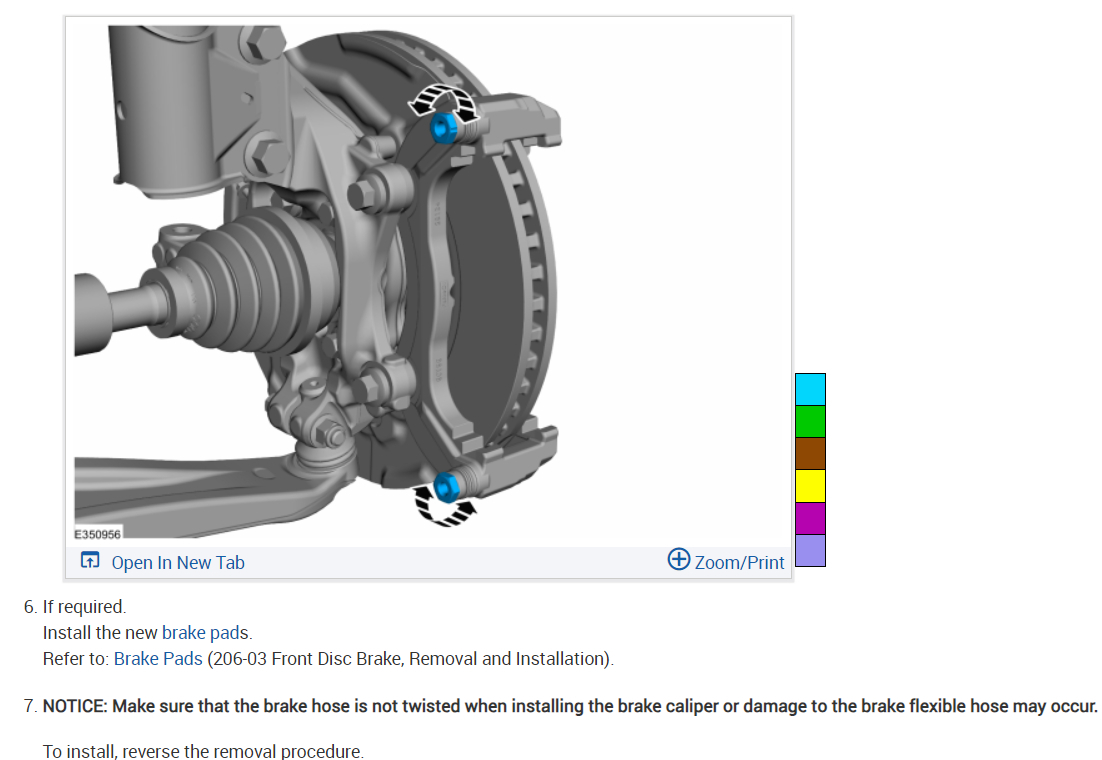
Task: Click 'To install, reverse the removal procedure' text
Action: pos(203,751)
